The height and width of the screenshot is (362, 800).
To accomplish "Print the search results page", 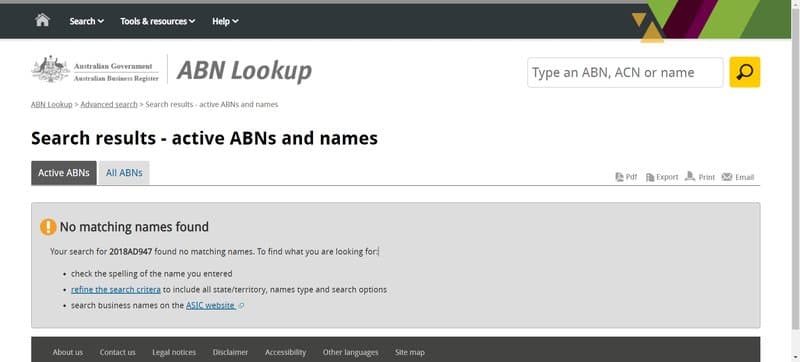I will [x=699, y=177].
